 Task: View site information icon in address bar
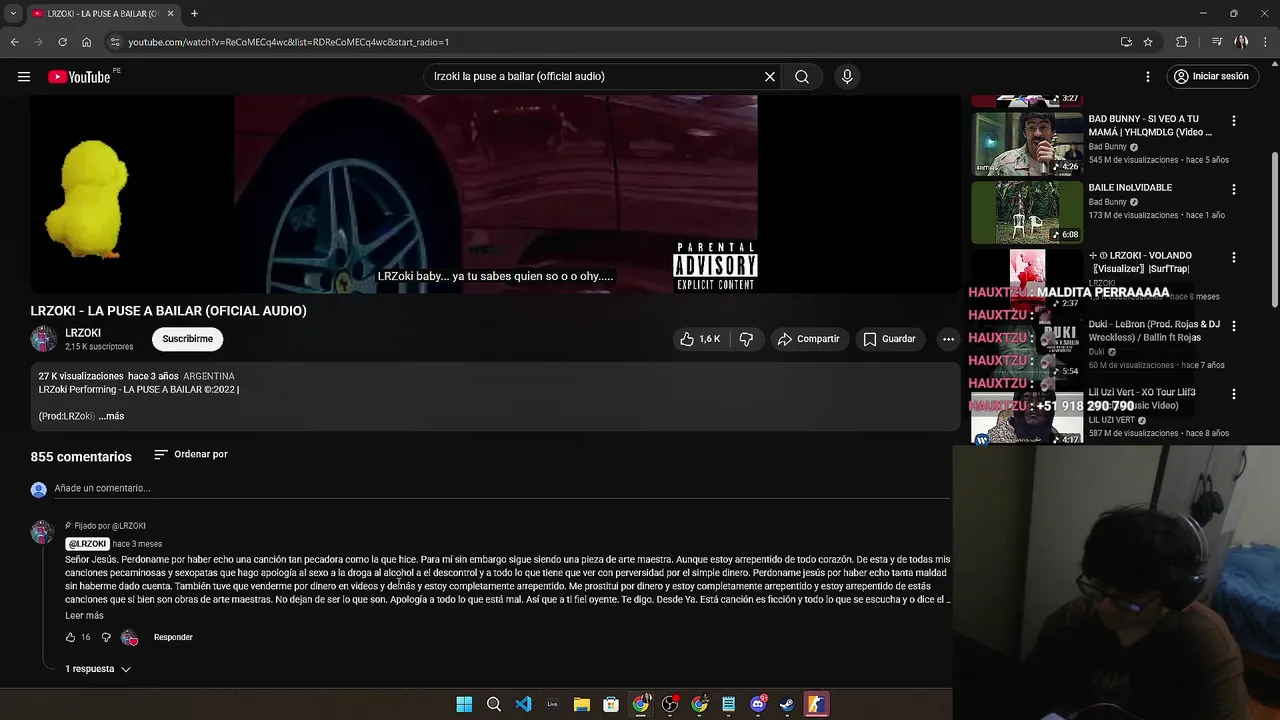coord(115,42)
